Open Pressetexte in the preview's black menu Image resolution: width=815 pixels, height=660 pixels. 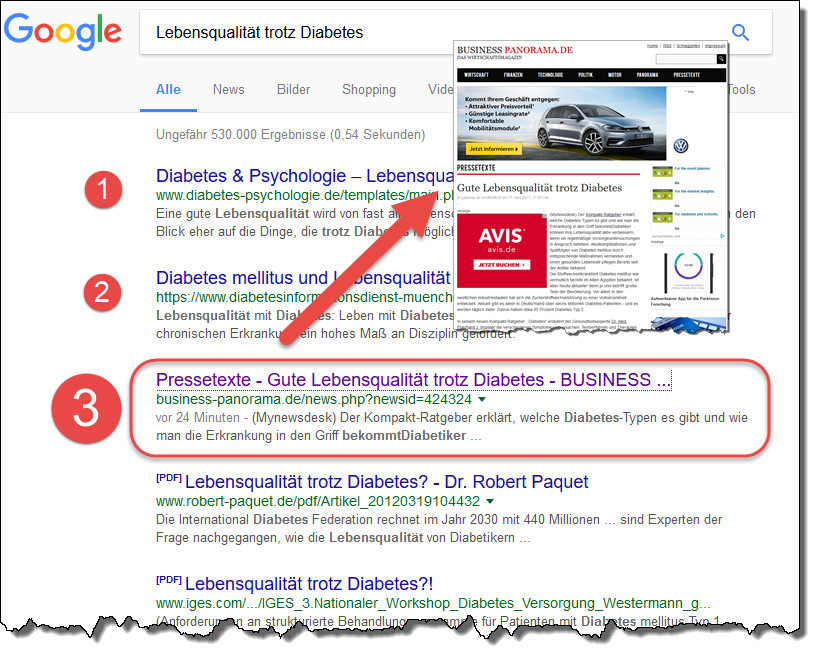[687, 75]
